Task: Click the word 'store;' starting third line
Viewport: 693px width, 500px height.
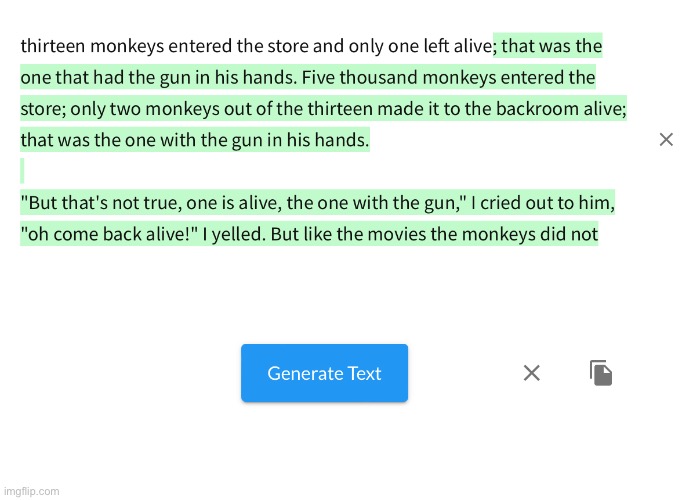Action: coord(43,109)
